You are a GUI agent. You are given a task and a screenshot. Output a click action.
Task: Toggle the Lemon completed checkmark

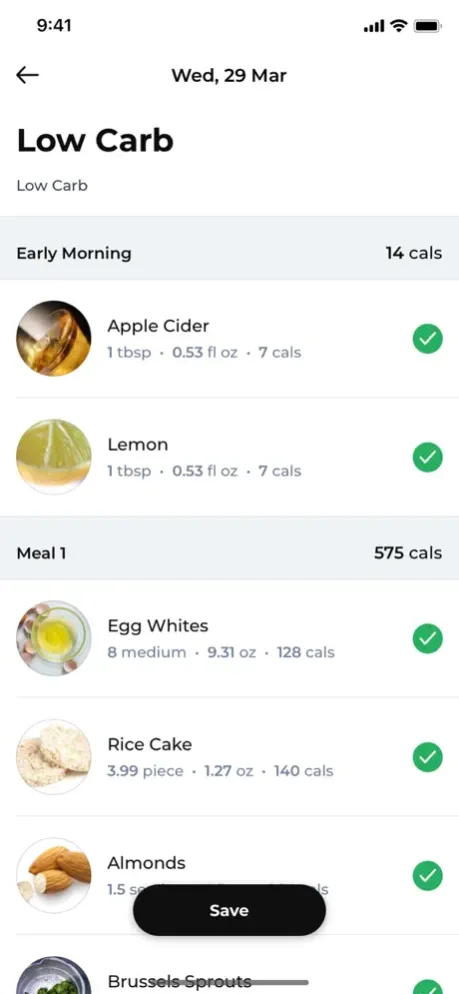coord(427,457)
